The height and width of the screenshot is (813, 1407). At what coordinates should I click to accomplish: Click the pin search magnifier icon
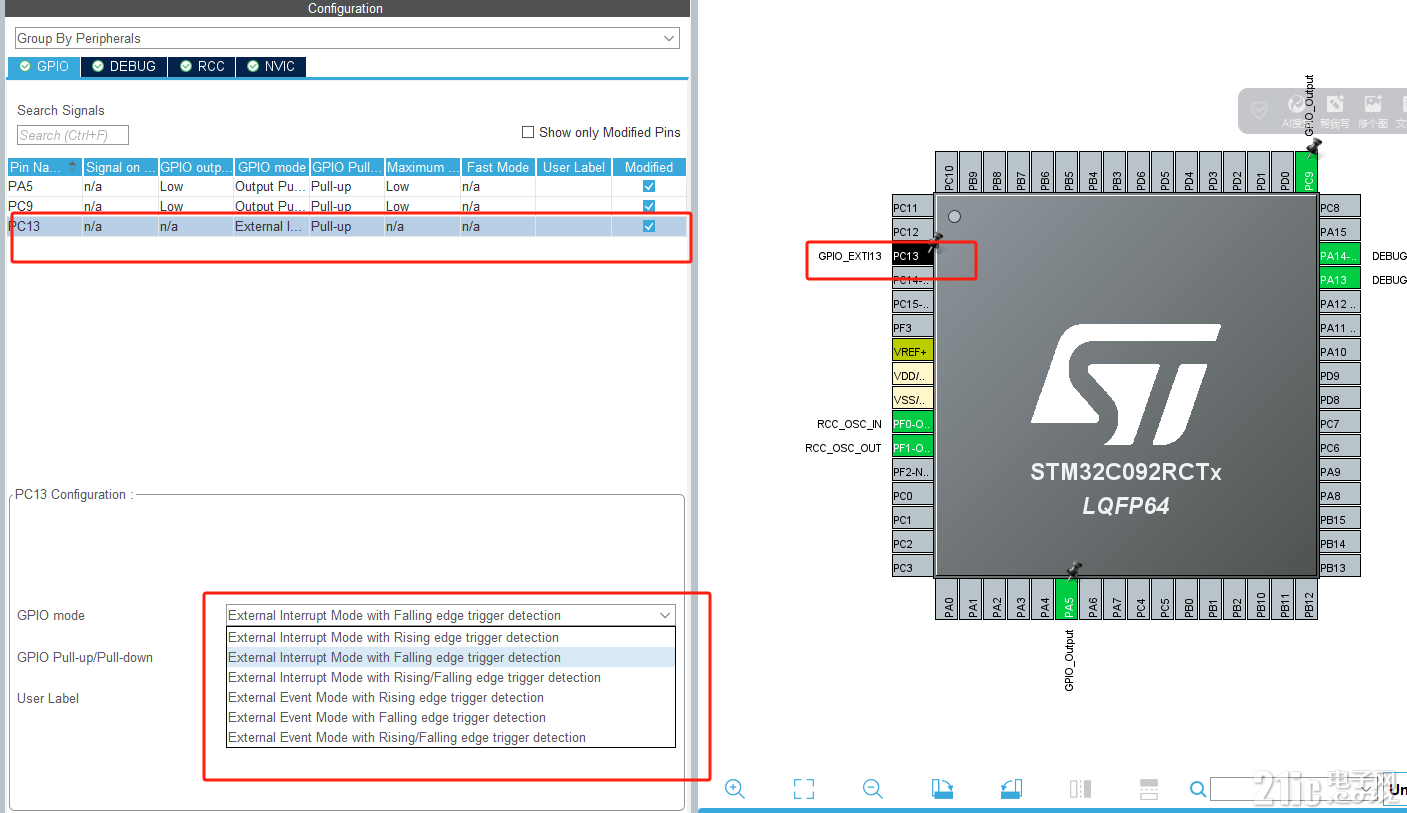[1198, 790]
